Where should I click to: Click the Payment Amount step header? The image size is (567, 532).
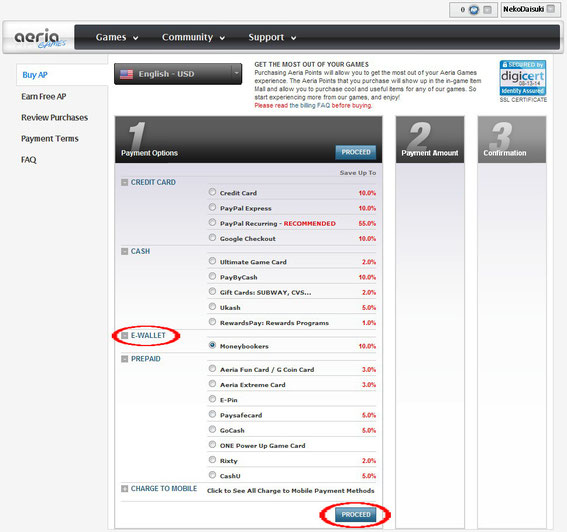(430, 140)
